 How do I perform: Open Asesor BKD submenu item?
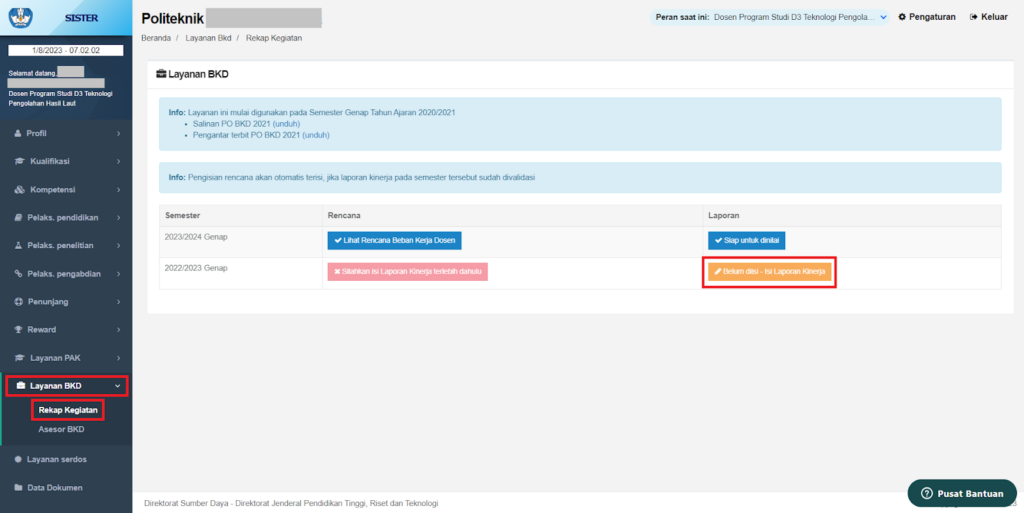pyautogui.click(x=61, y=429)
